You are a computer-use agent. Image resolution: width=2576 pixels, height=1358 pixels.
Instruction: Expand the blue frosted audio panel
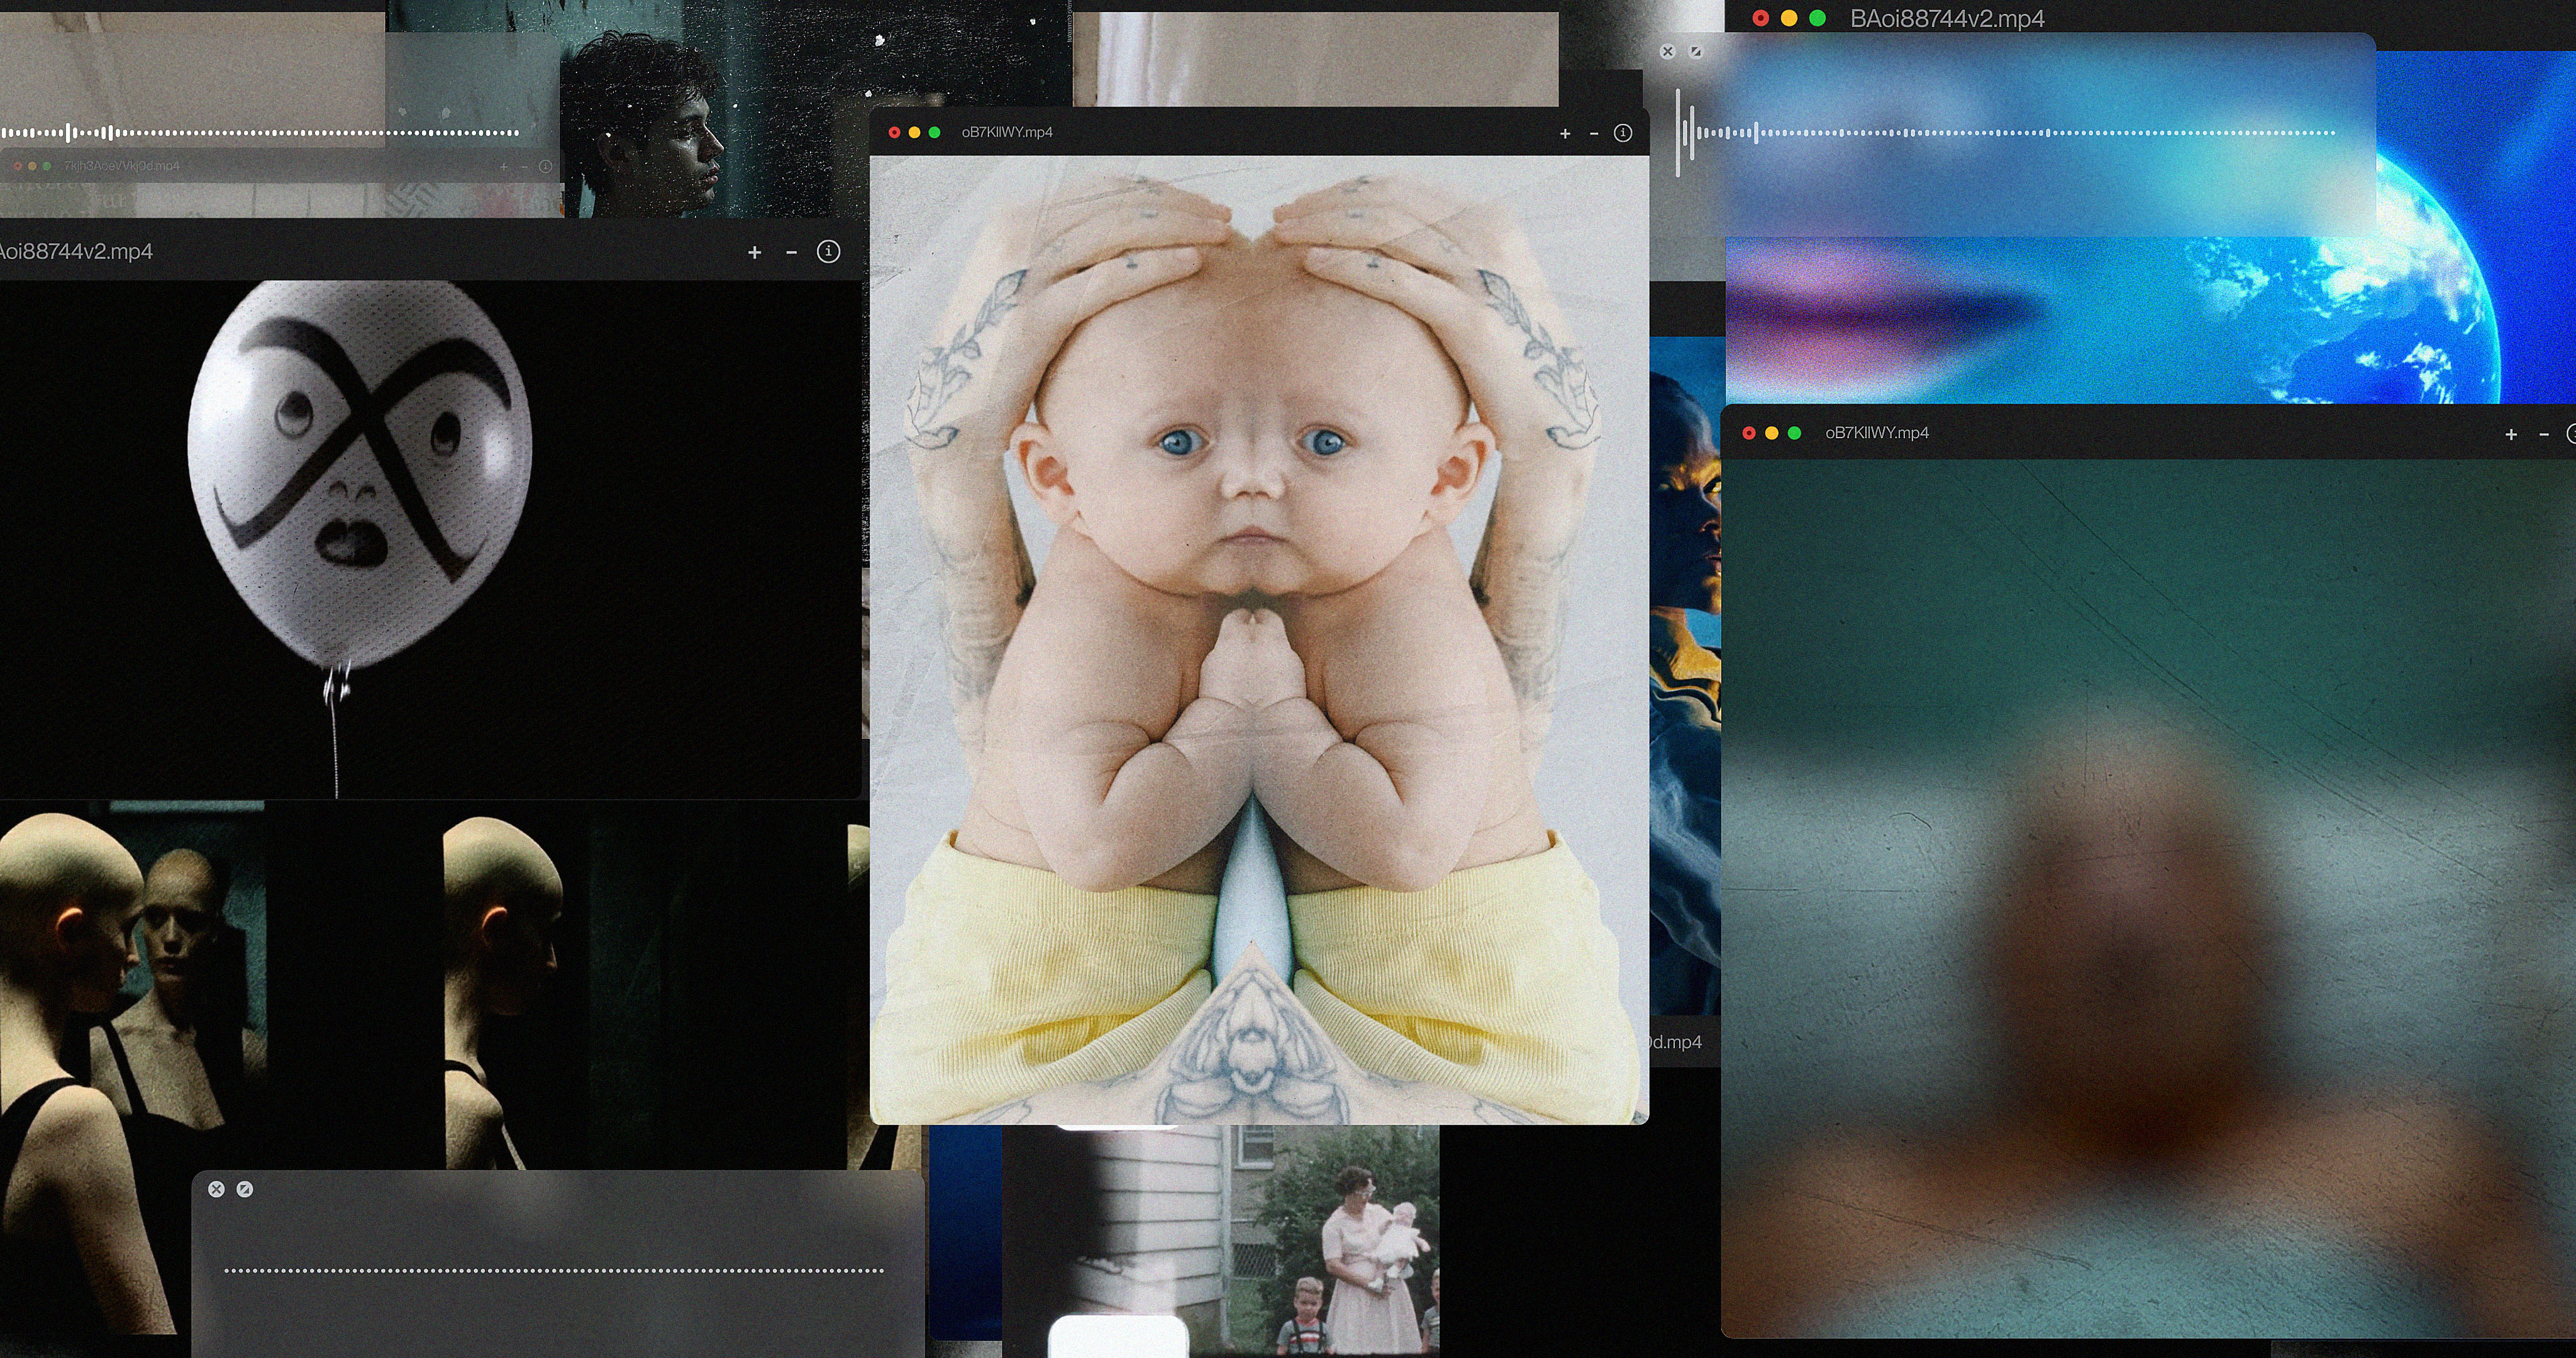tap(1695, 51)
